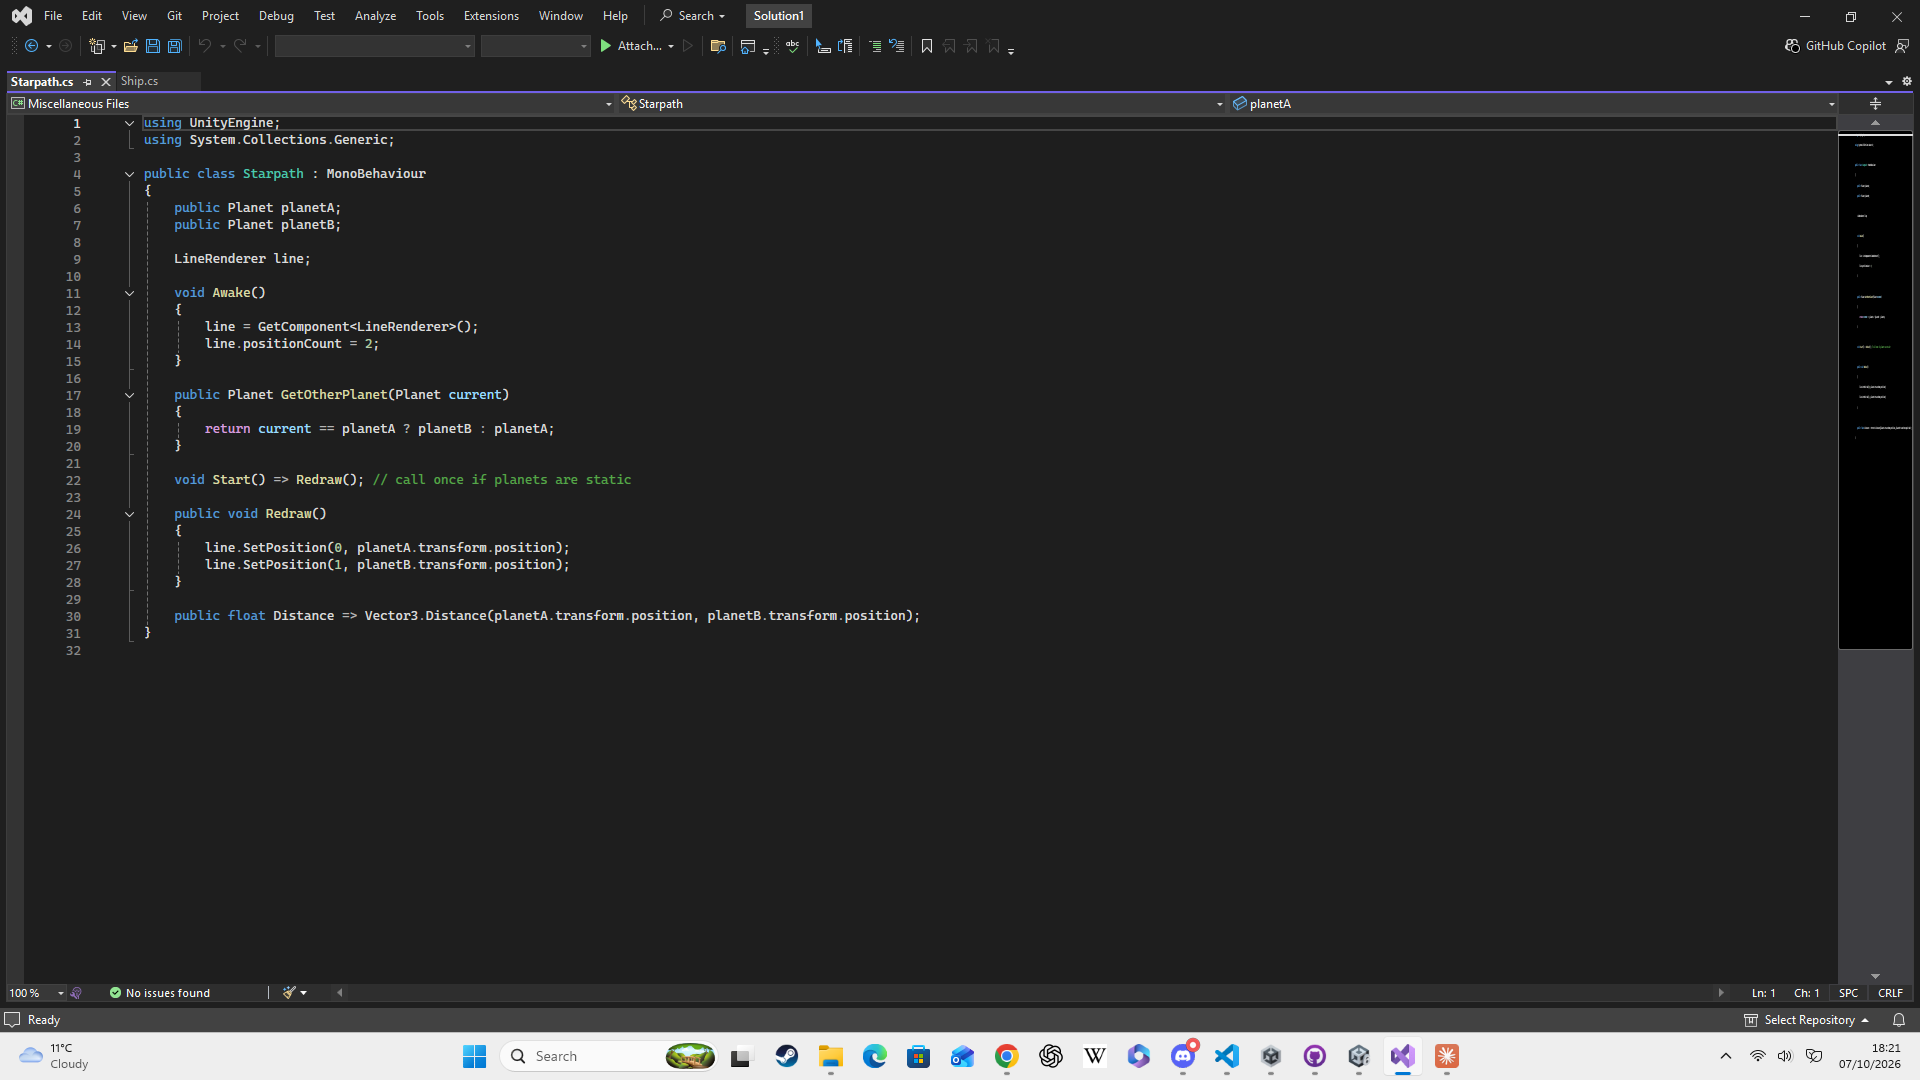Open the Starpath type navigation dropdown
Image resolution: width=1920 pixels, height=1080 pixels.
pos(922,104)
